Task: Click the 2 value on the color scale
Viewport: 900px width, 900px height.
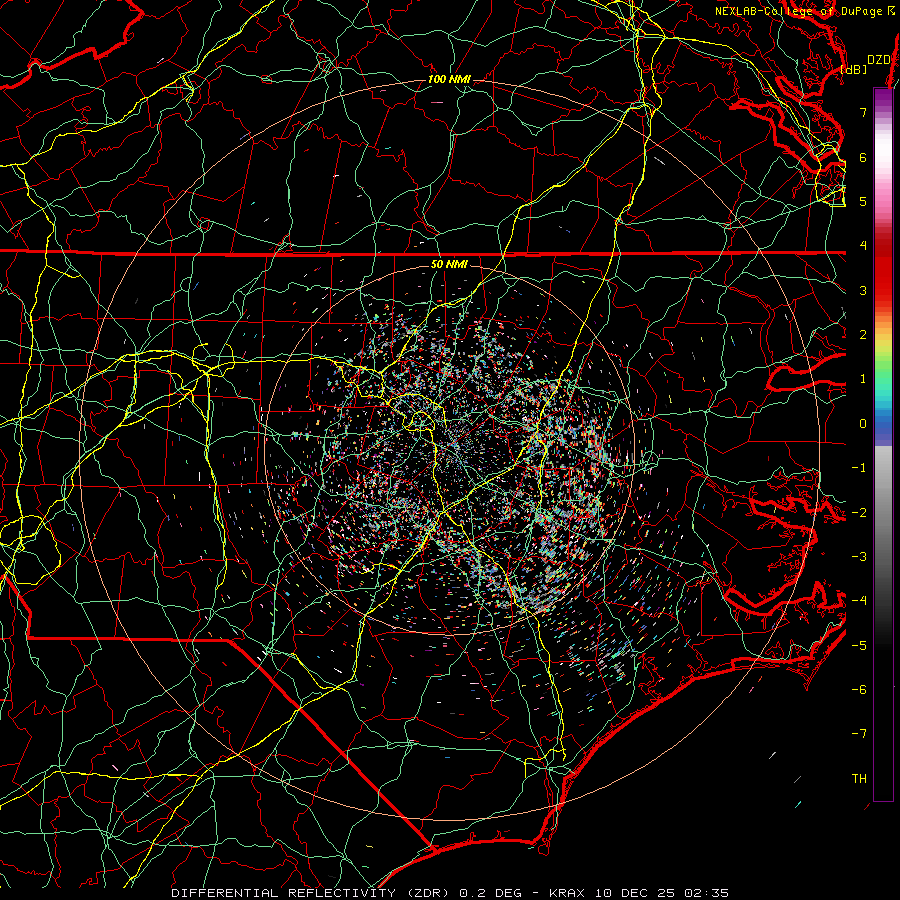Action: (863, 335)
